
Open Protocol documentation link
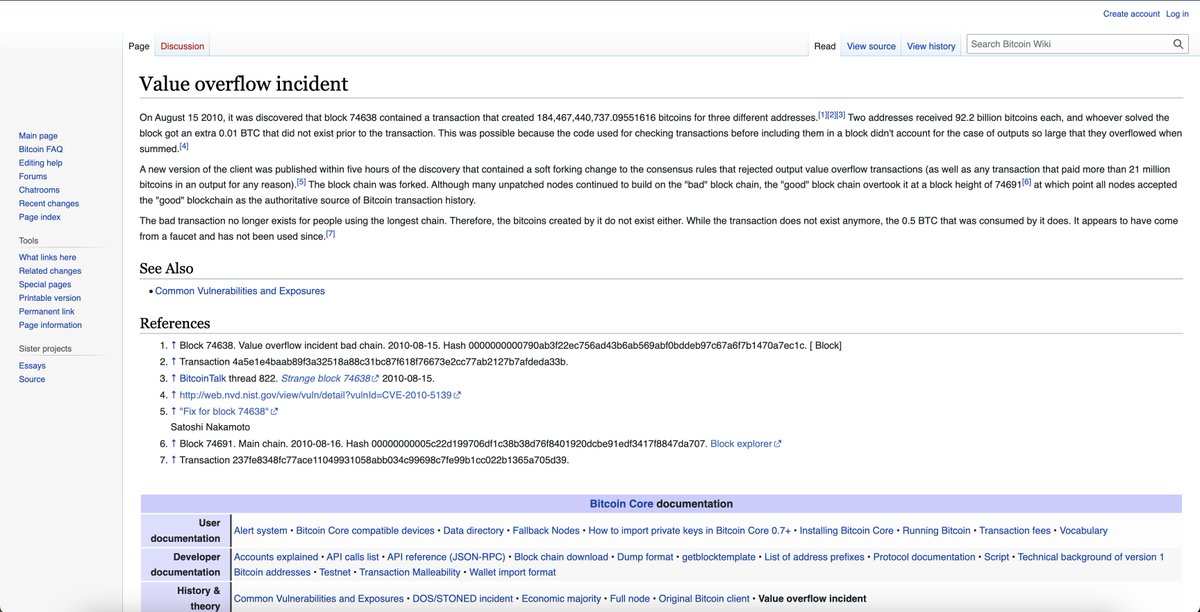(x=924, y=557)
